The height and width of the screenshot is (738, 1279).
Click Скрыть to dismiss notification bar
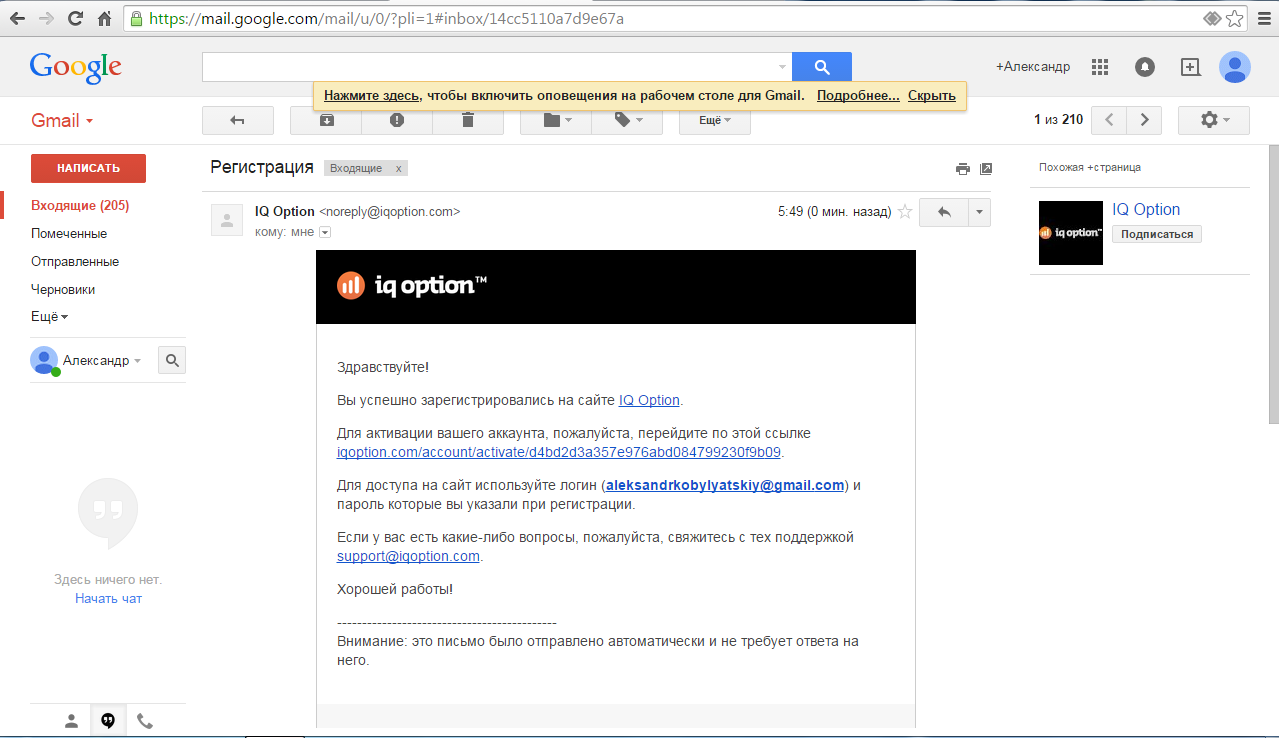(932, 96)
